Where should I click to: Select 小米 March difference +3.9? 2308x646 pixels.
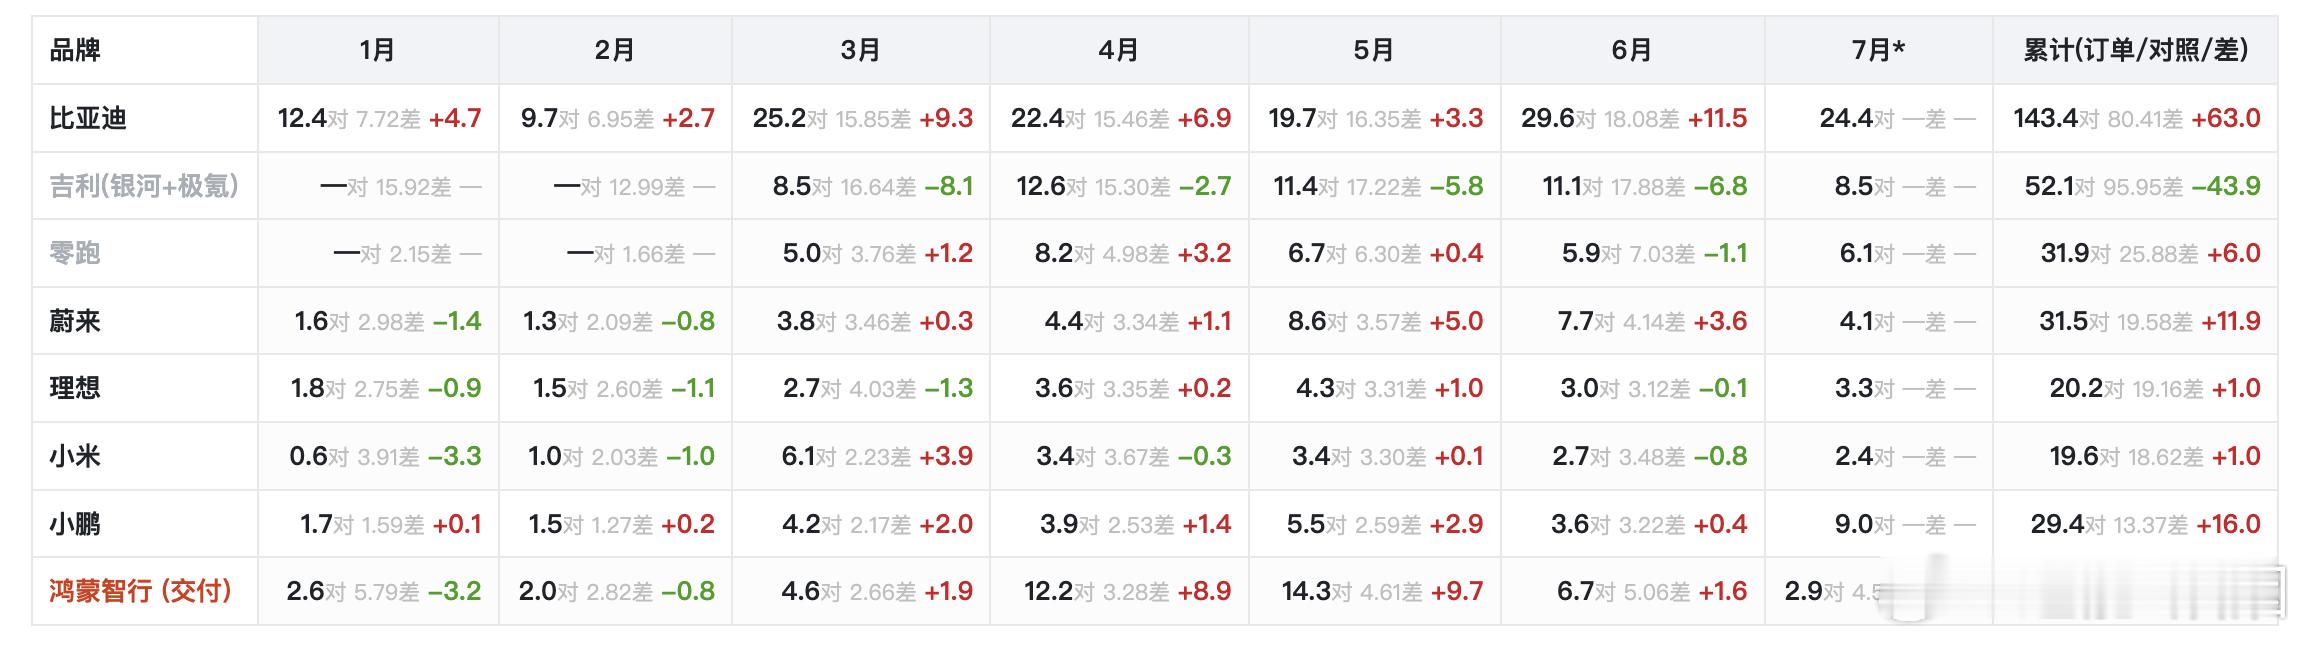pyautogui.click(x=946, y=456)
